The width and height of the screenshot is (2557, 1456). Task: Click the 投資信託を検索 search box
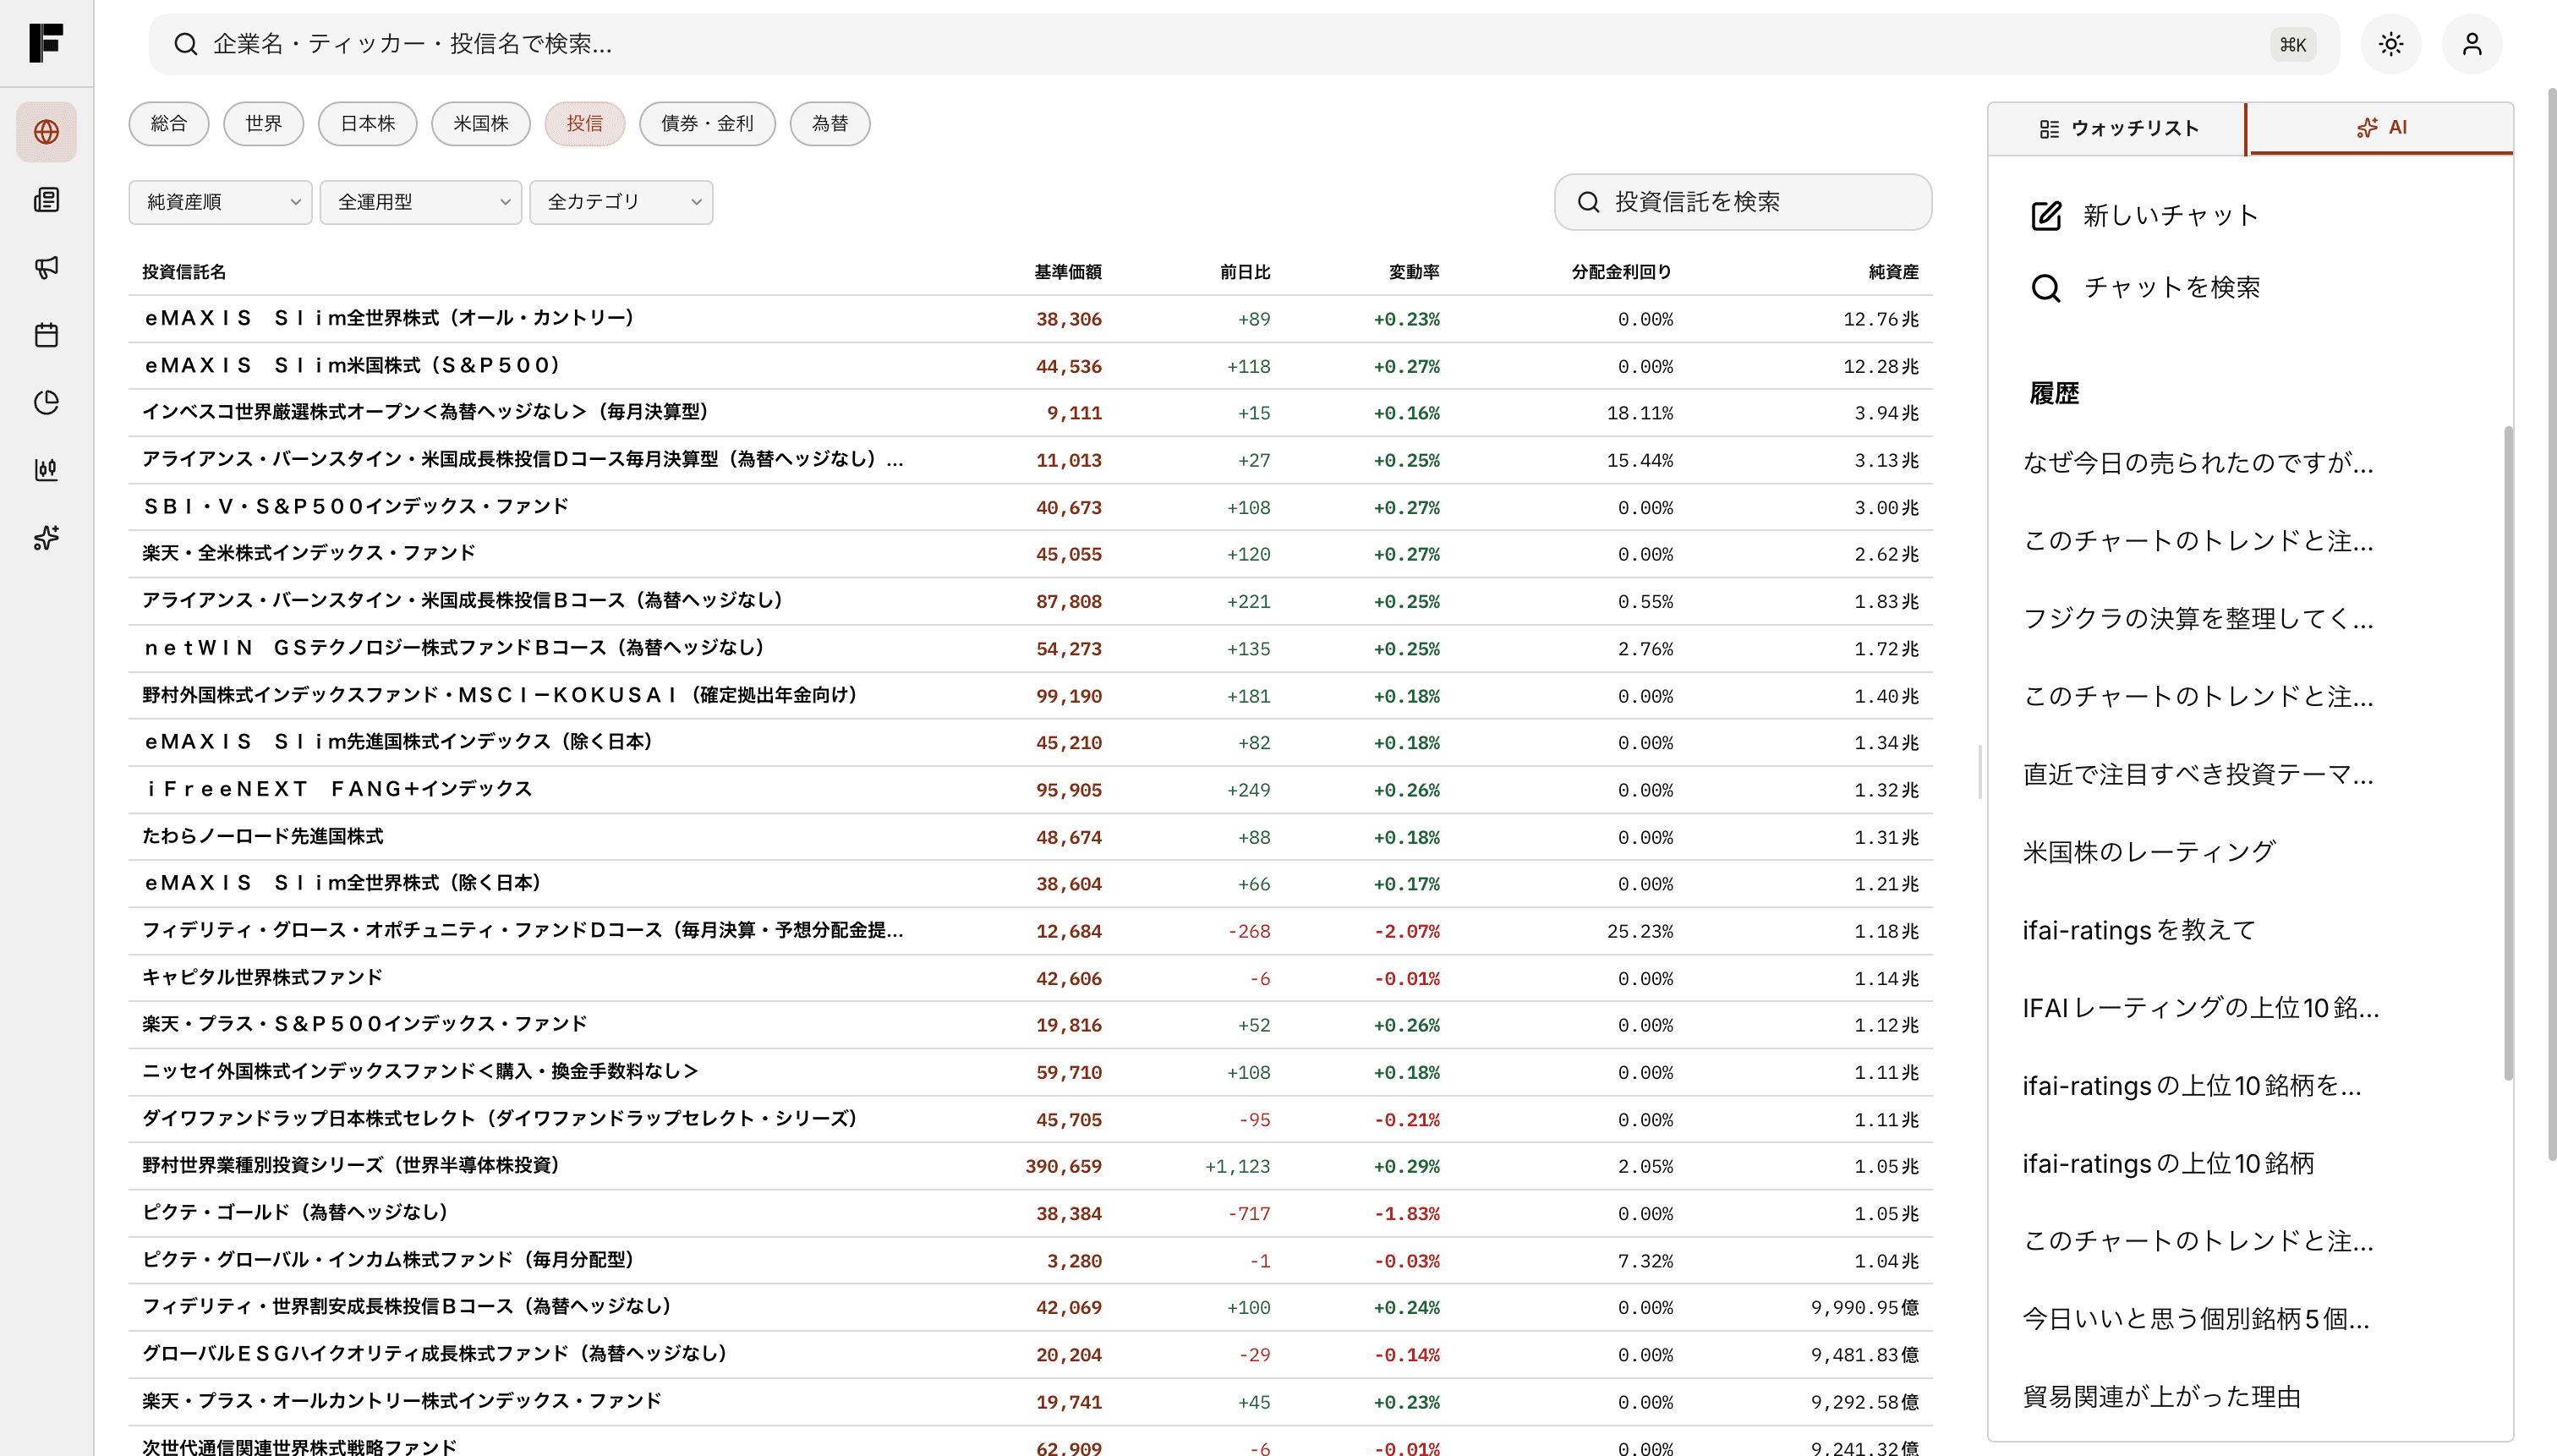tap(1743, 202)
